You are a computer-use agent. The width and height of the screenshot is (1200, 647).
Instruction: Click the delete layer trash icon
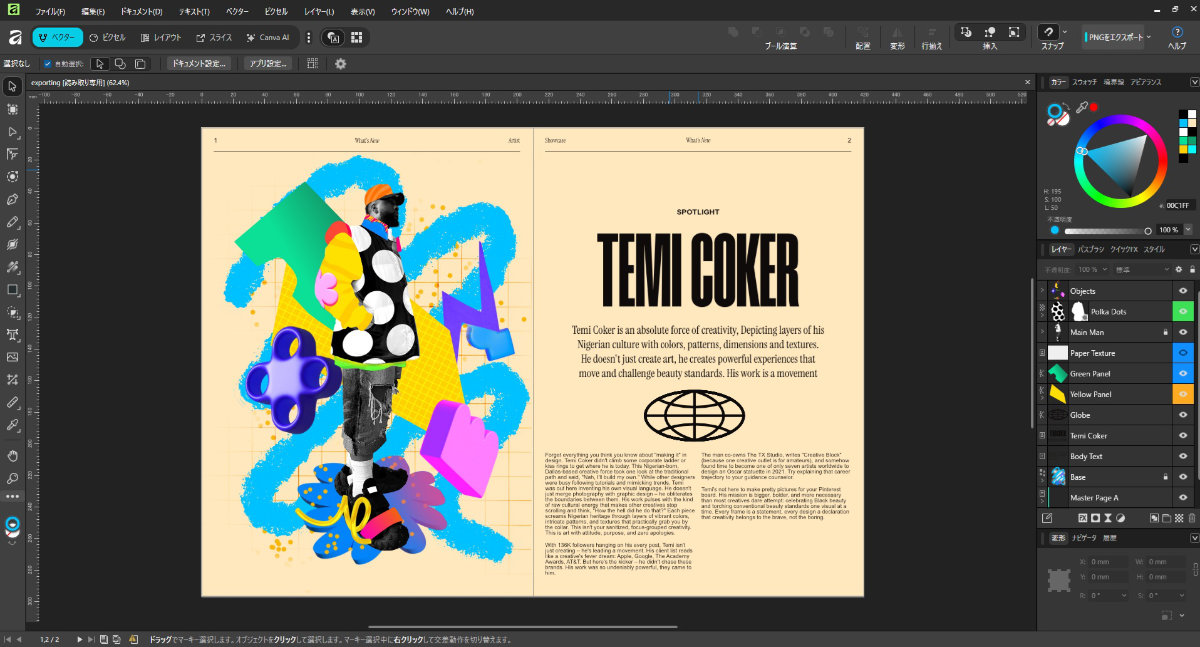pyautogui.click(x=1190, y=518)
